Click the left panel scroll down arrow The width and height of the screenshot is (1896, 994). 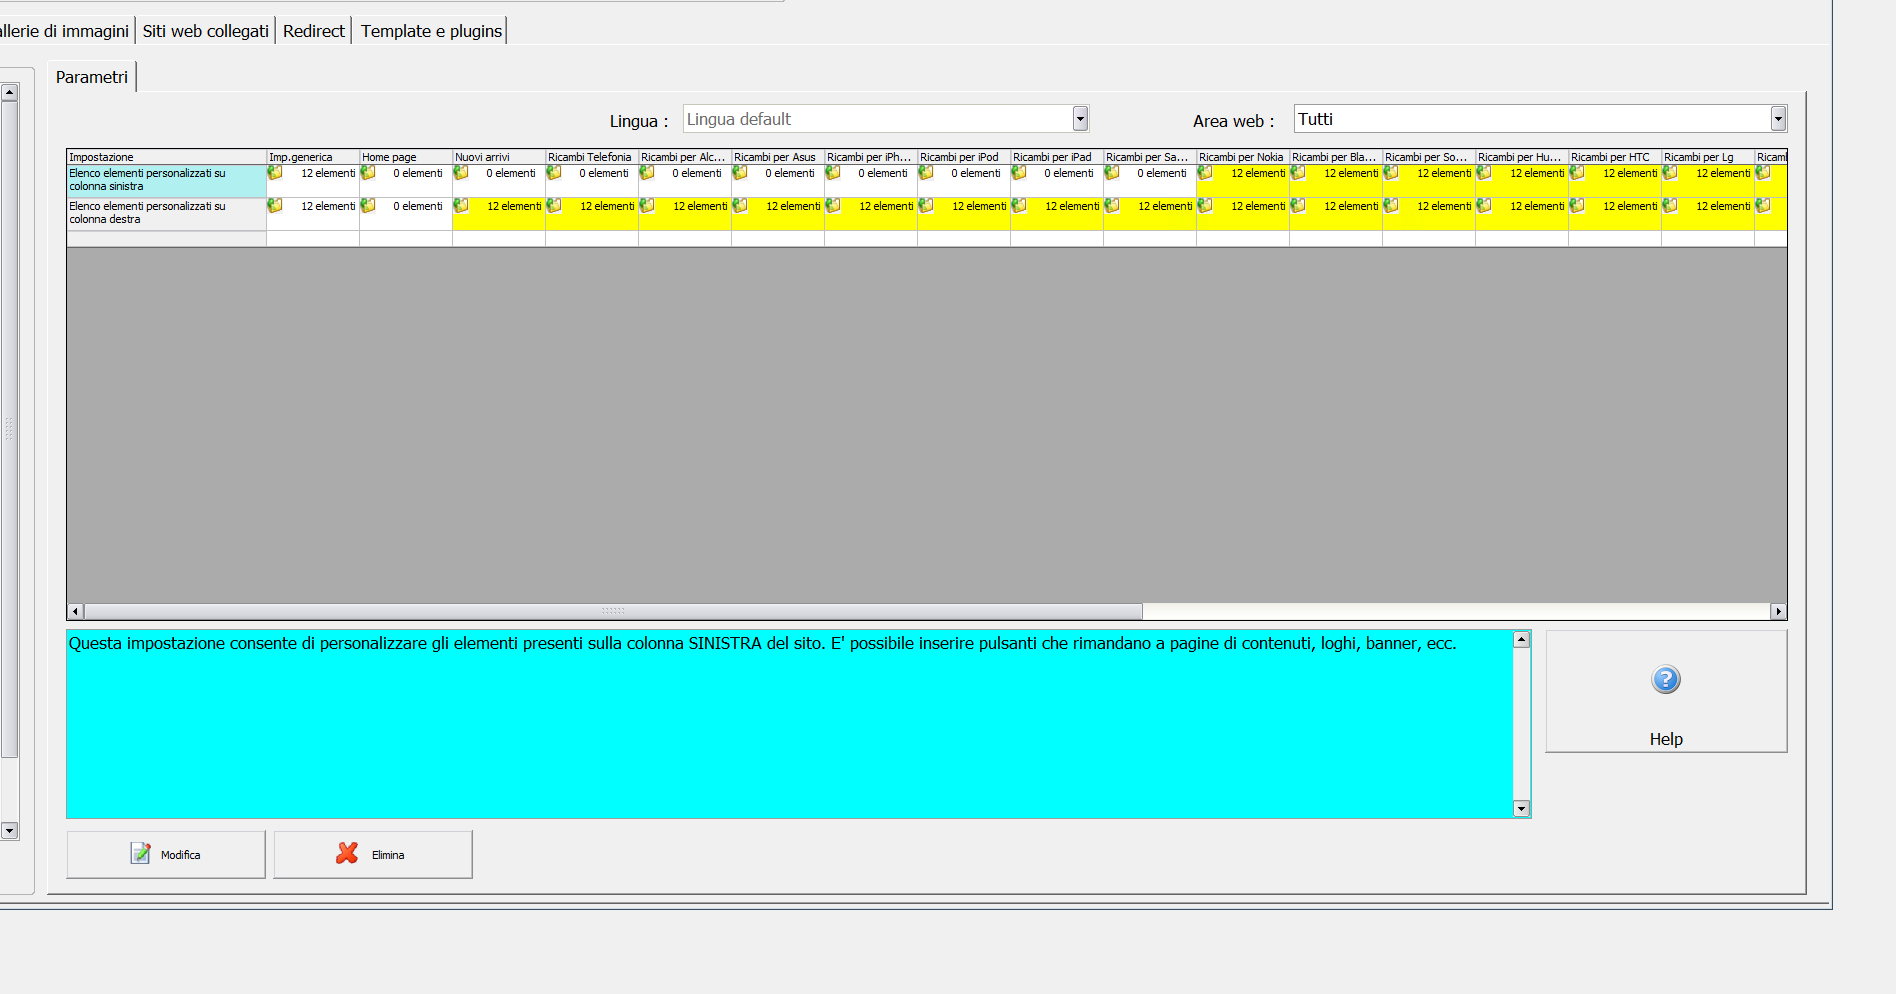click(9, 831)
